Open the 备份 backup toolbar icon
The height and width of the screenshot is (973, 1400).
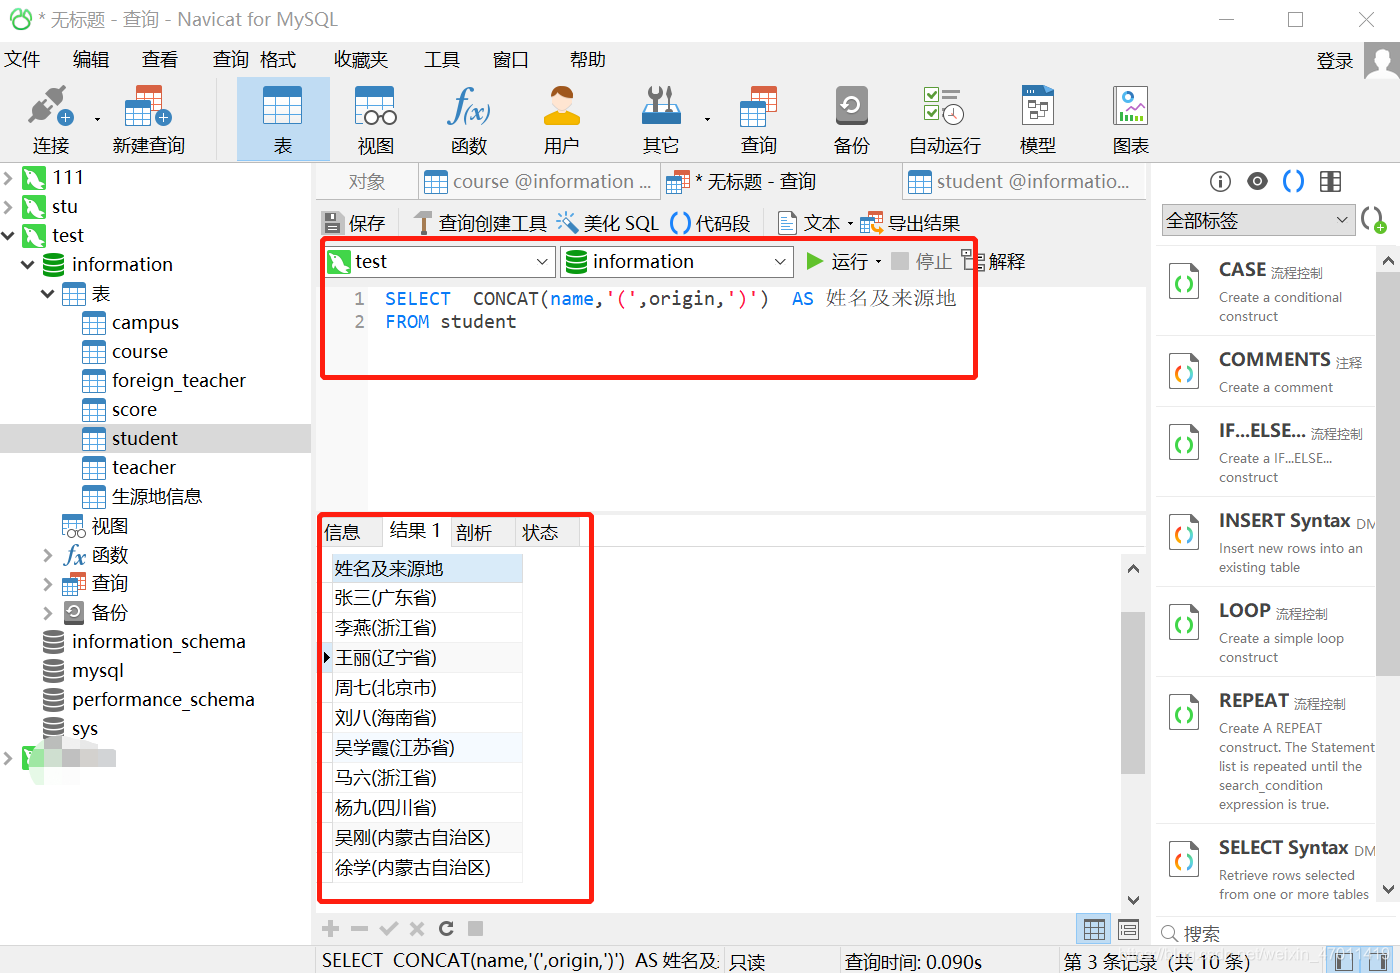[x=851, y=120]
